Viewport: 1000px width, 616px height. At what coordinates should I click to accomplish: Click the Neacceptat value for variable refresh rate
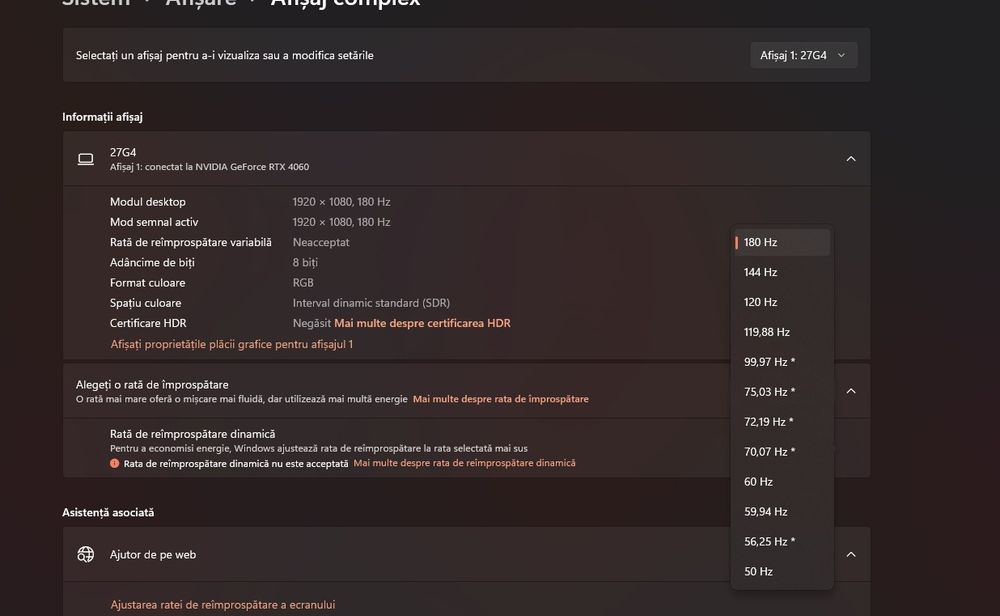pos(321,242)
